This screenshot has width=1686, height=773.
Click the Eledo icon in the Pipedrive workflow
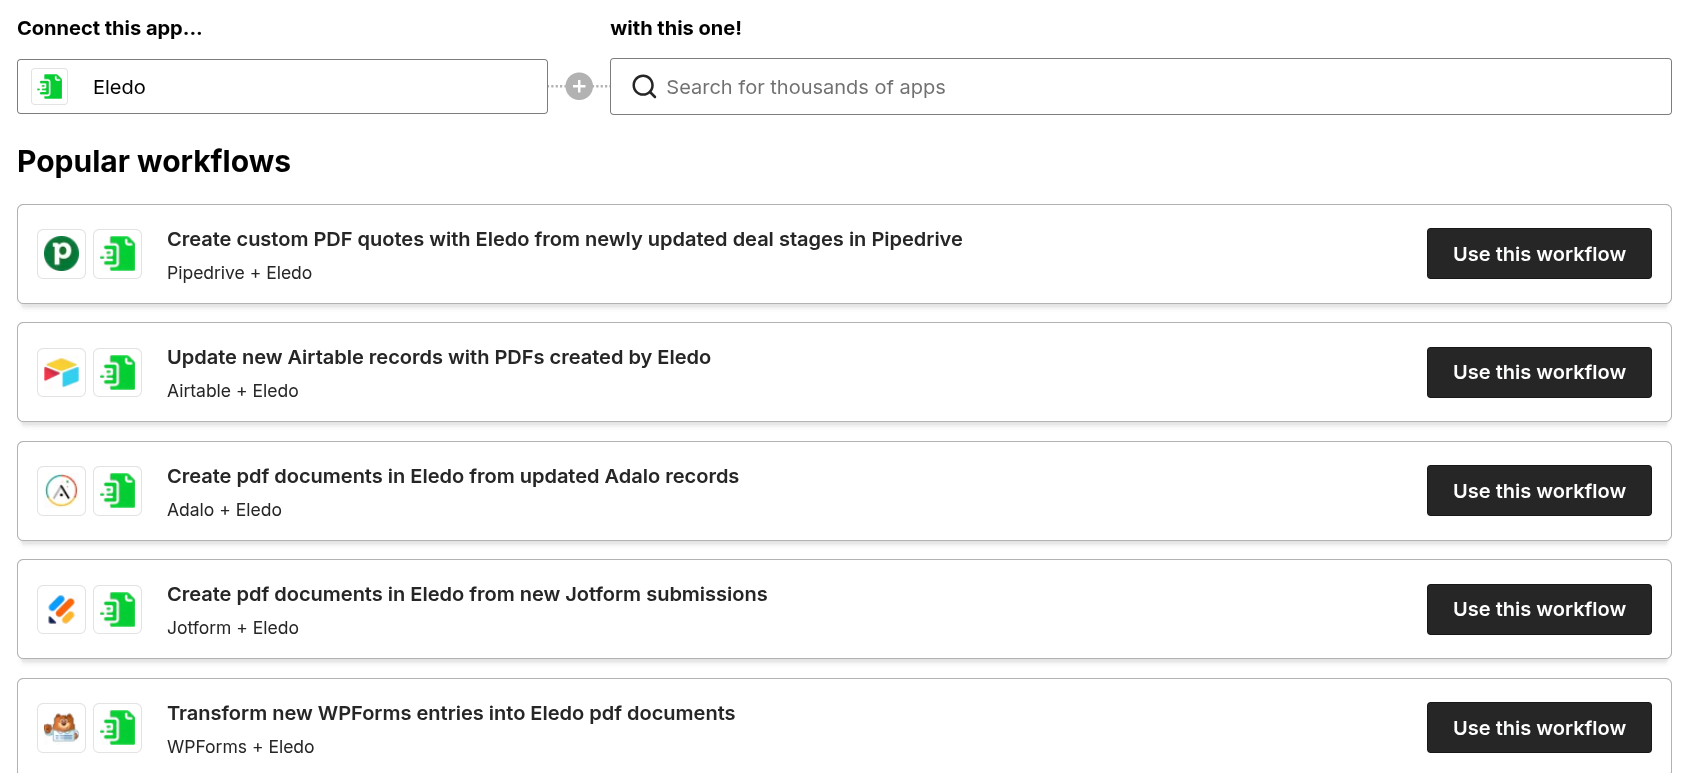point(118,254)
